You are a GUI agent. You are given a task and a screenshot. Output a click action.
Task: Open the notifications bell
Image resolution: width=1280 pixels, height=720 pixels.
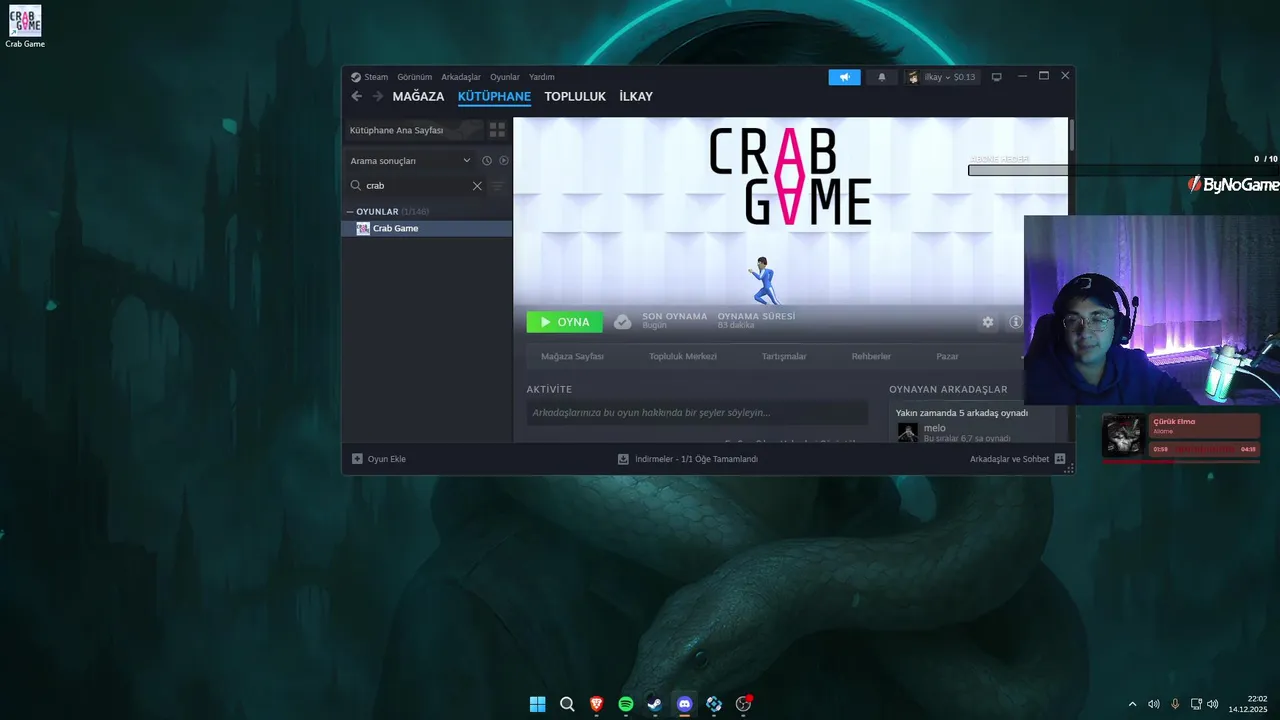pyautogui.click(x=882, y=77)
